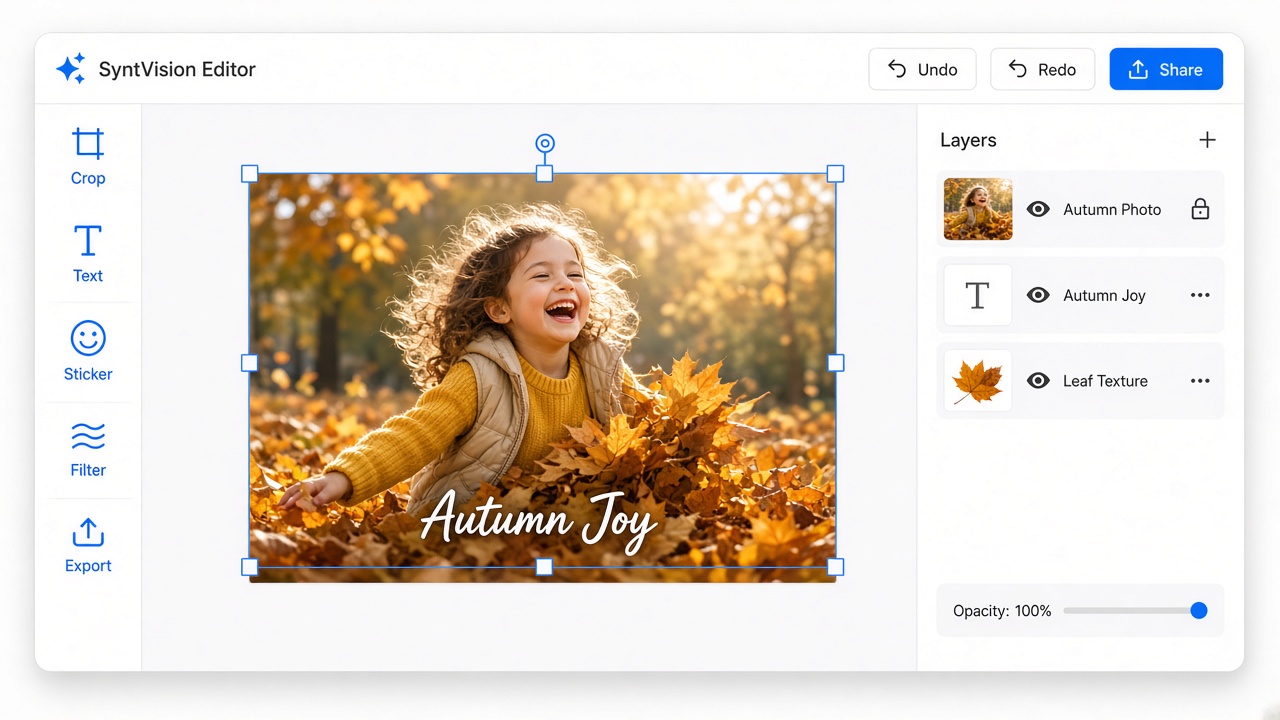Click the Autumn Joy layer name
1280x720 pixels.
(x=1104, y=296)
